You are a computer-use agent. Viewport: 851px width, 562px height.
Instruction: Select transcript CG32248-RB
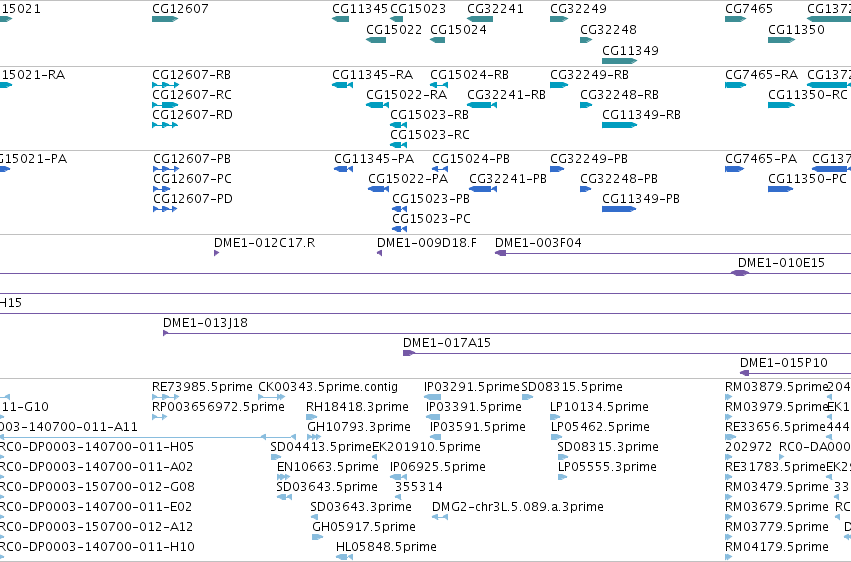tap(619, 95)
